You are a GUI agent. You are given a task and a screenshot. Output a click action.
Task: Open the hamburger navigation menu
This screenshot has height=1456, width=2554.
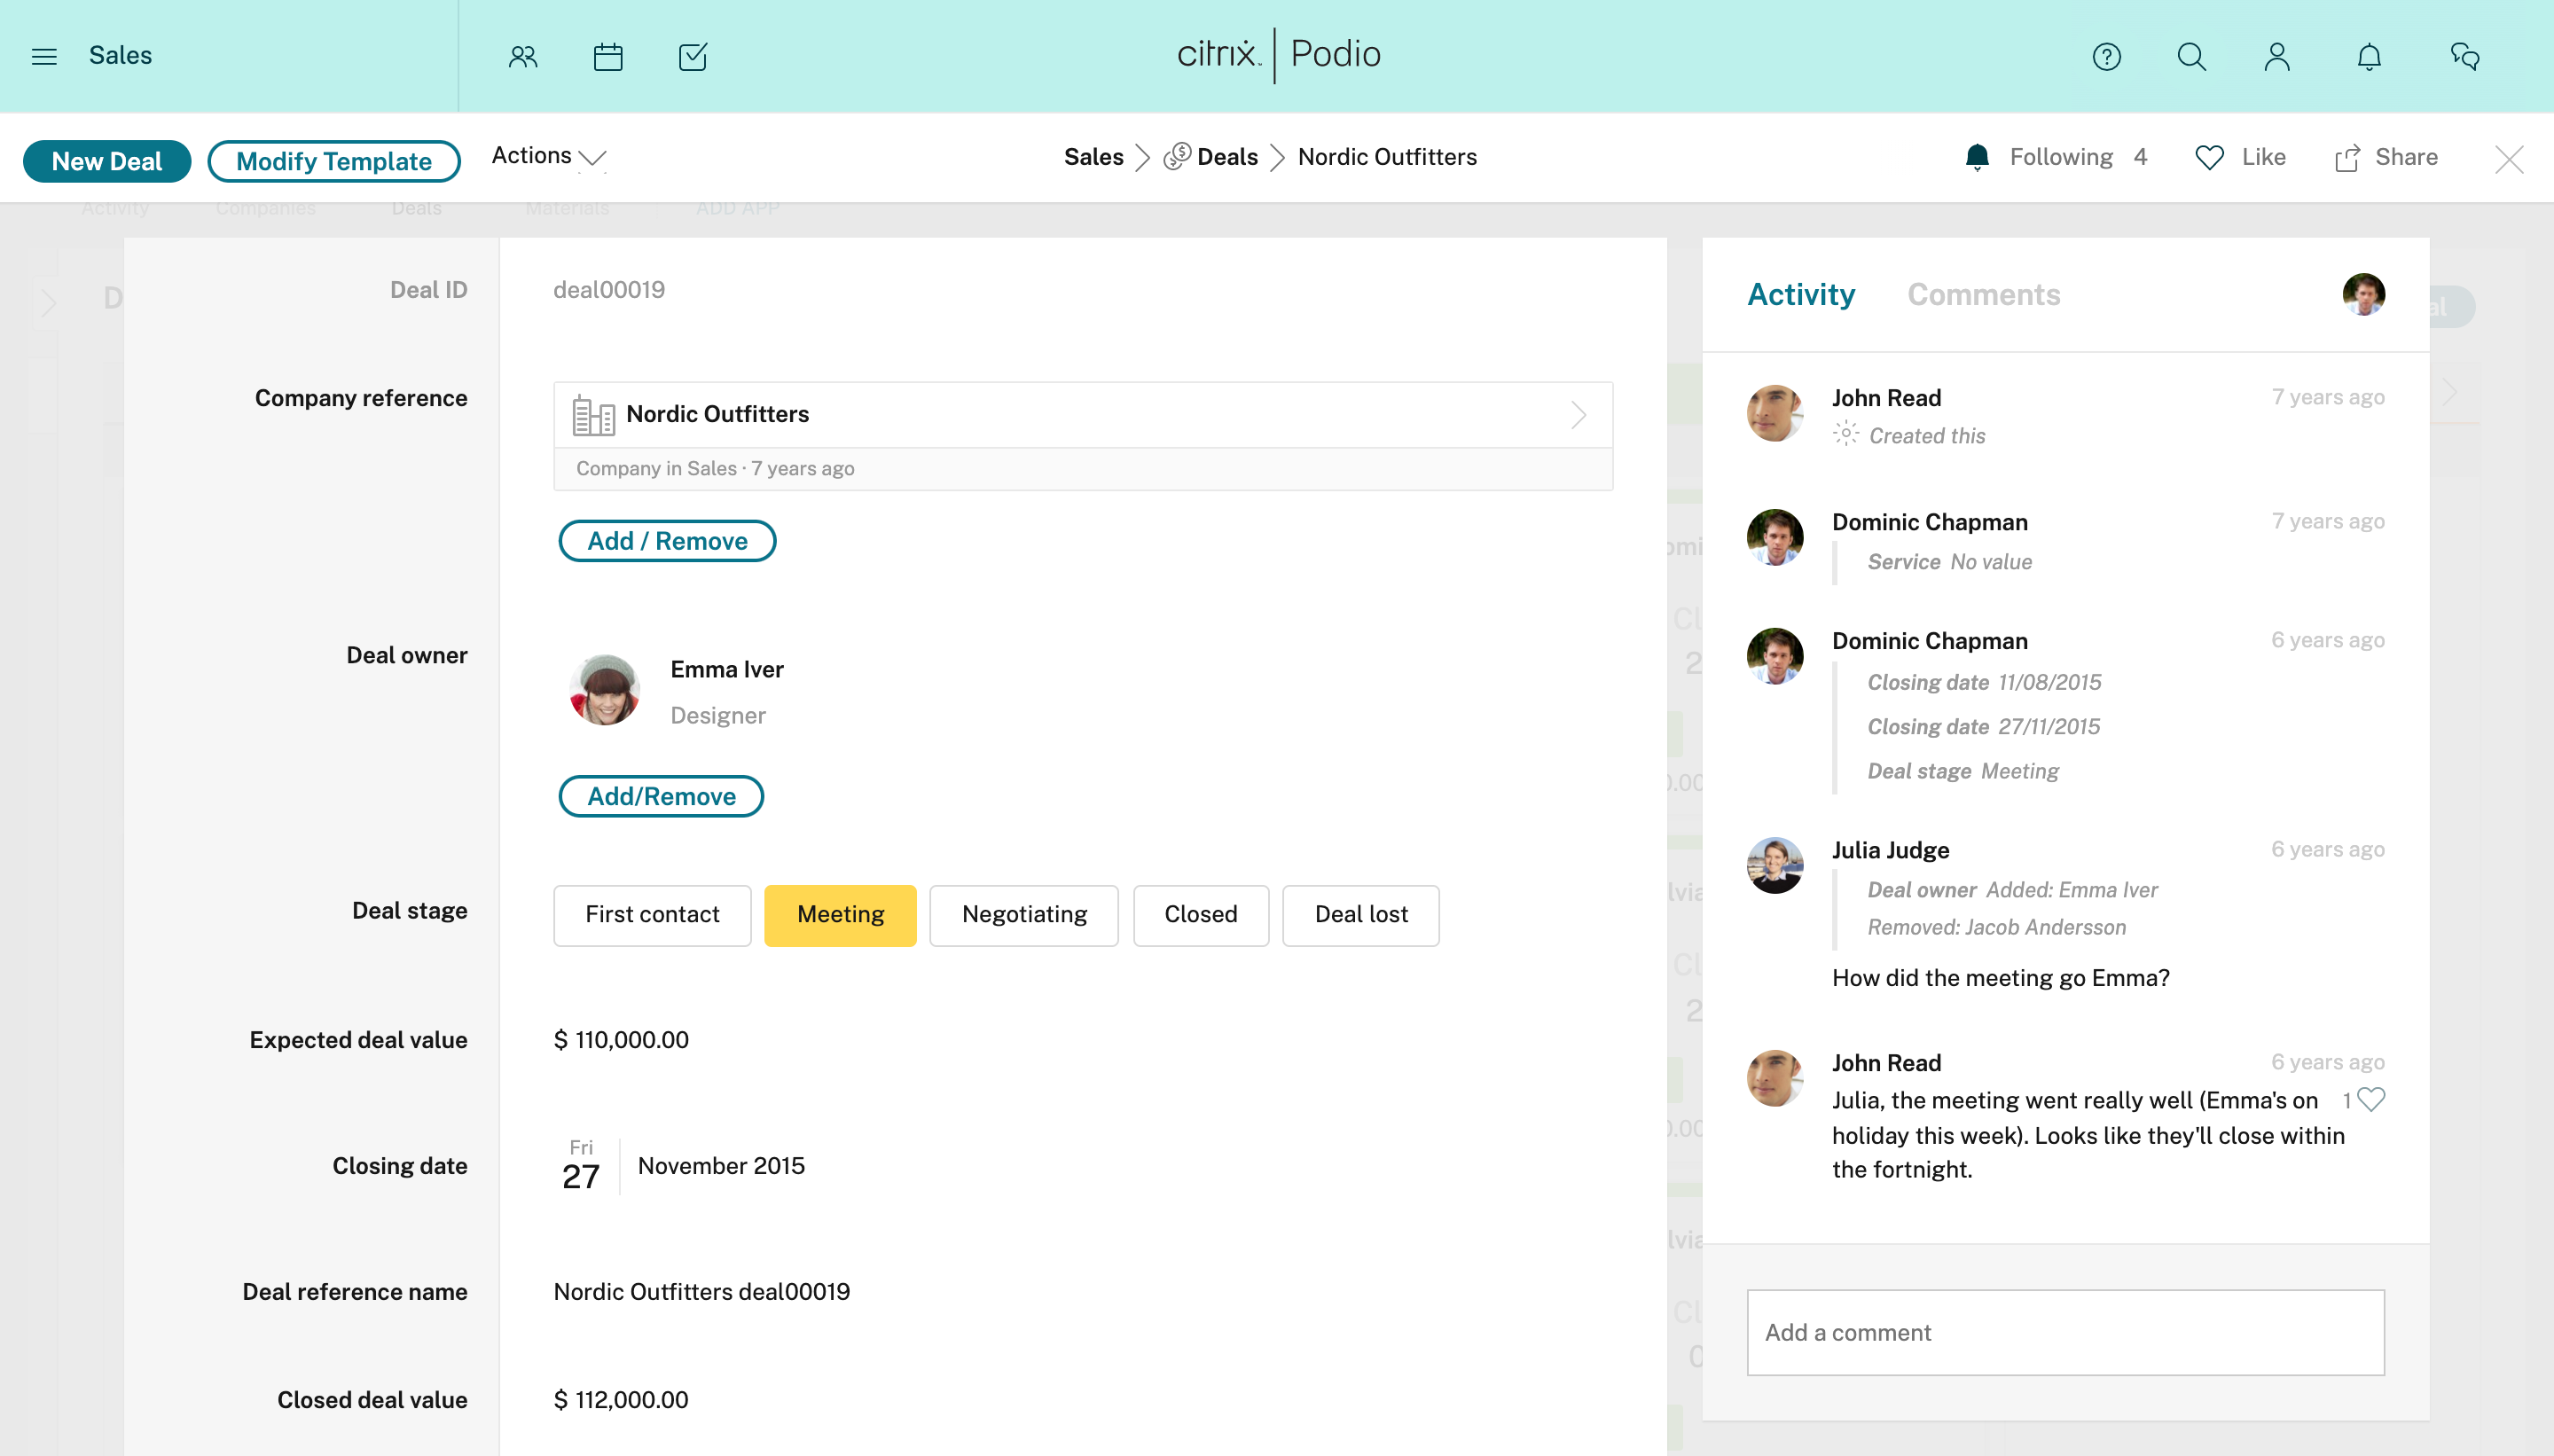pyautogui.click(x=44, y=56)
